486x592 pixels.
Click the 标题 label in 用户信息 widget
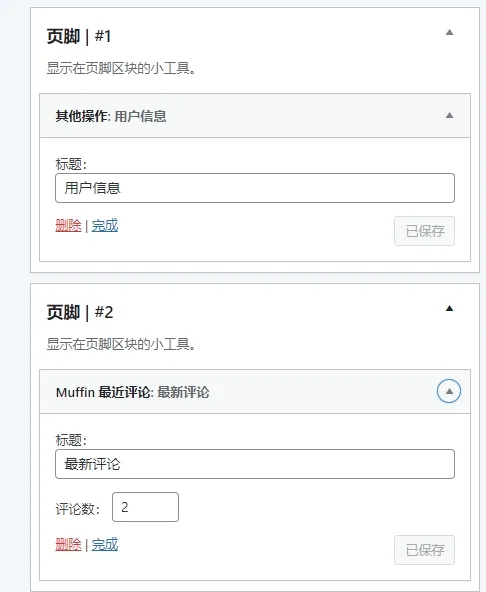[71, 164]
